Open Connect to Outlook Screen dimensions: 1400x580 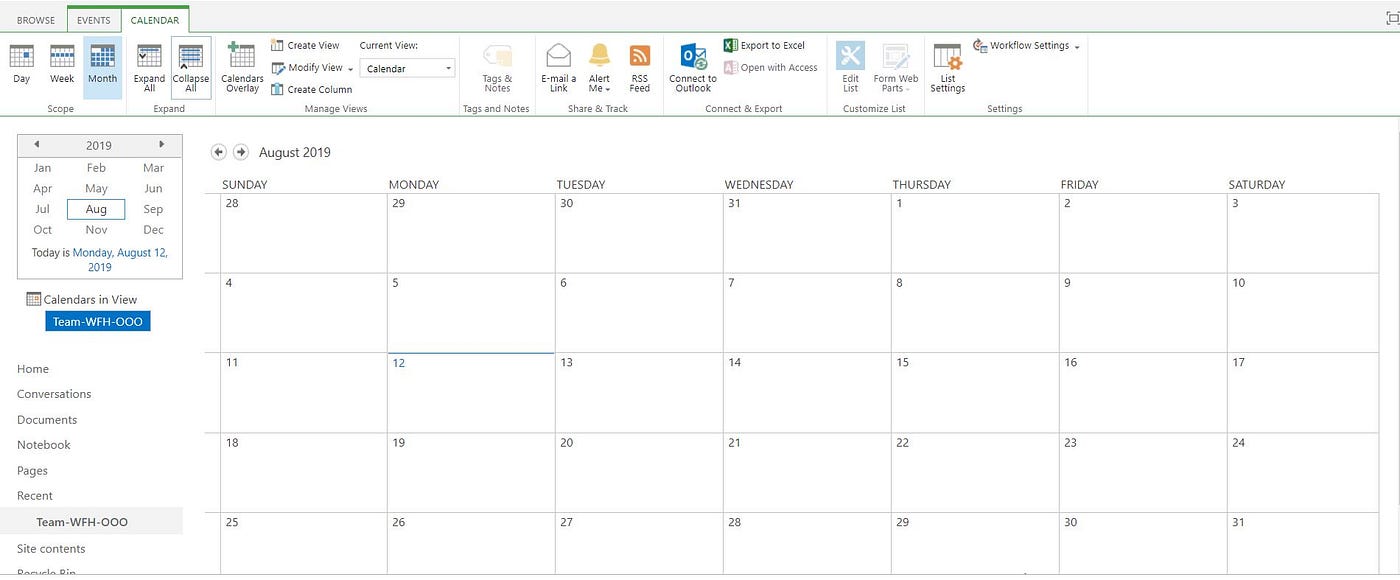[692, 65]
